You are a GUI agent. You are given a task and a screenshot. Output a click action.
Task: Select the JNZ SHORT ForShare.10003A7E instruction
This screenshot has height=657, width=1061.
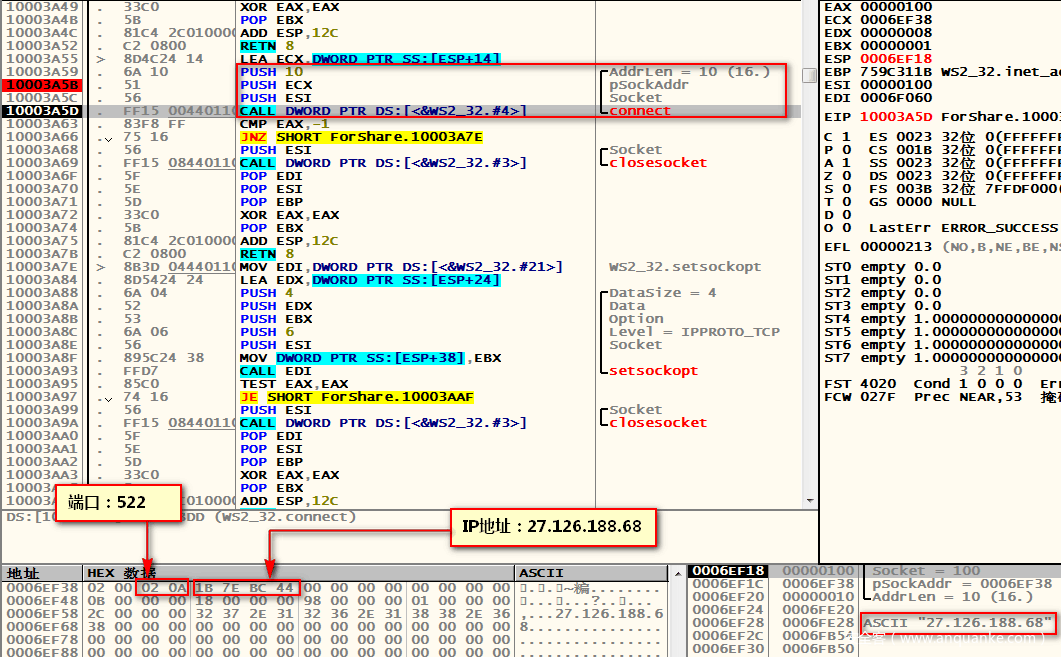tap(361, 137)
